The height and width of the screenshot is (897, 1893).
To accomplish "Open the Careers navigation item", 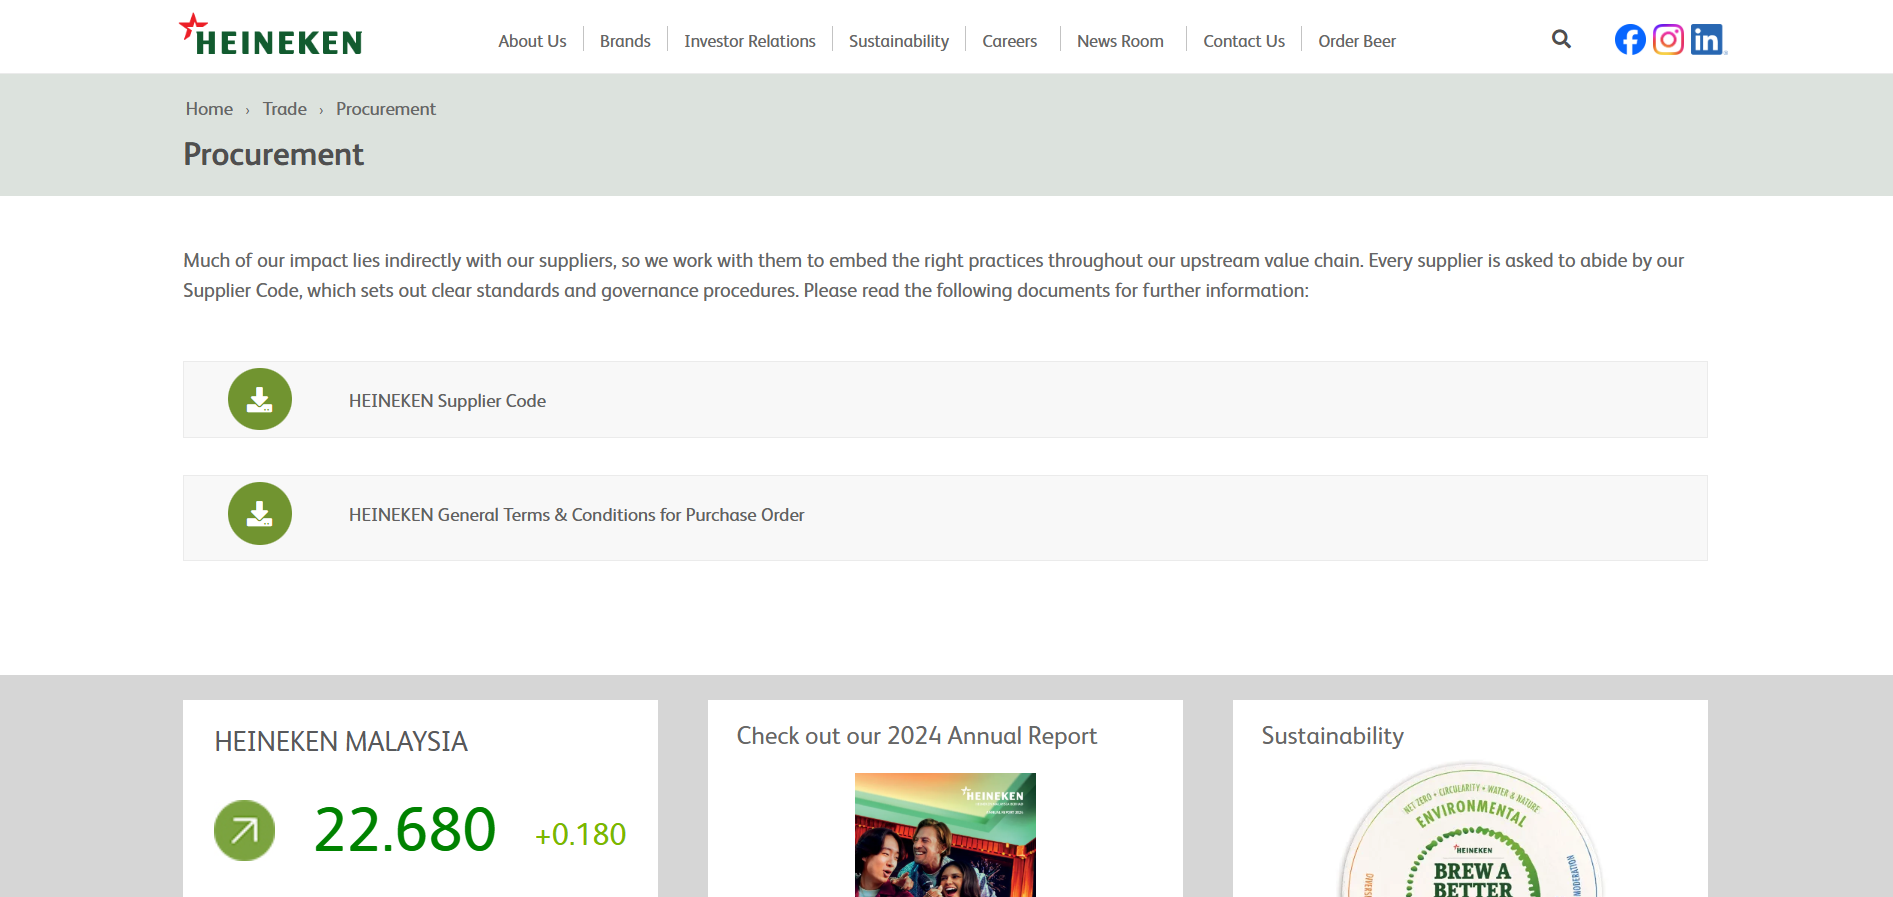I will tap(1009, 41).
